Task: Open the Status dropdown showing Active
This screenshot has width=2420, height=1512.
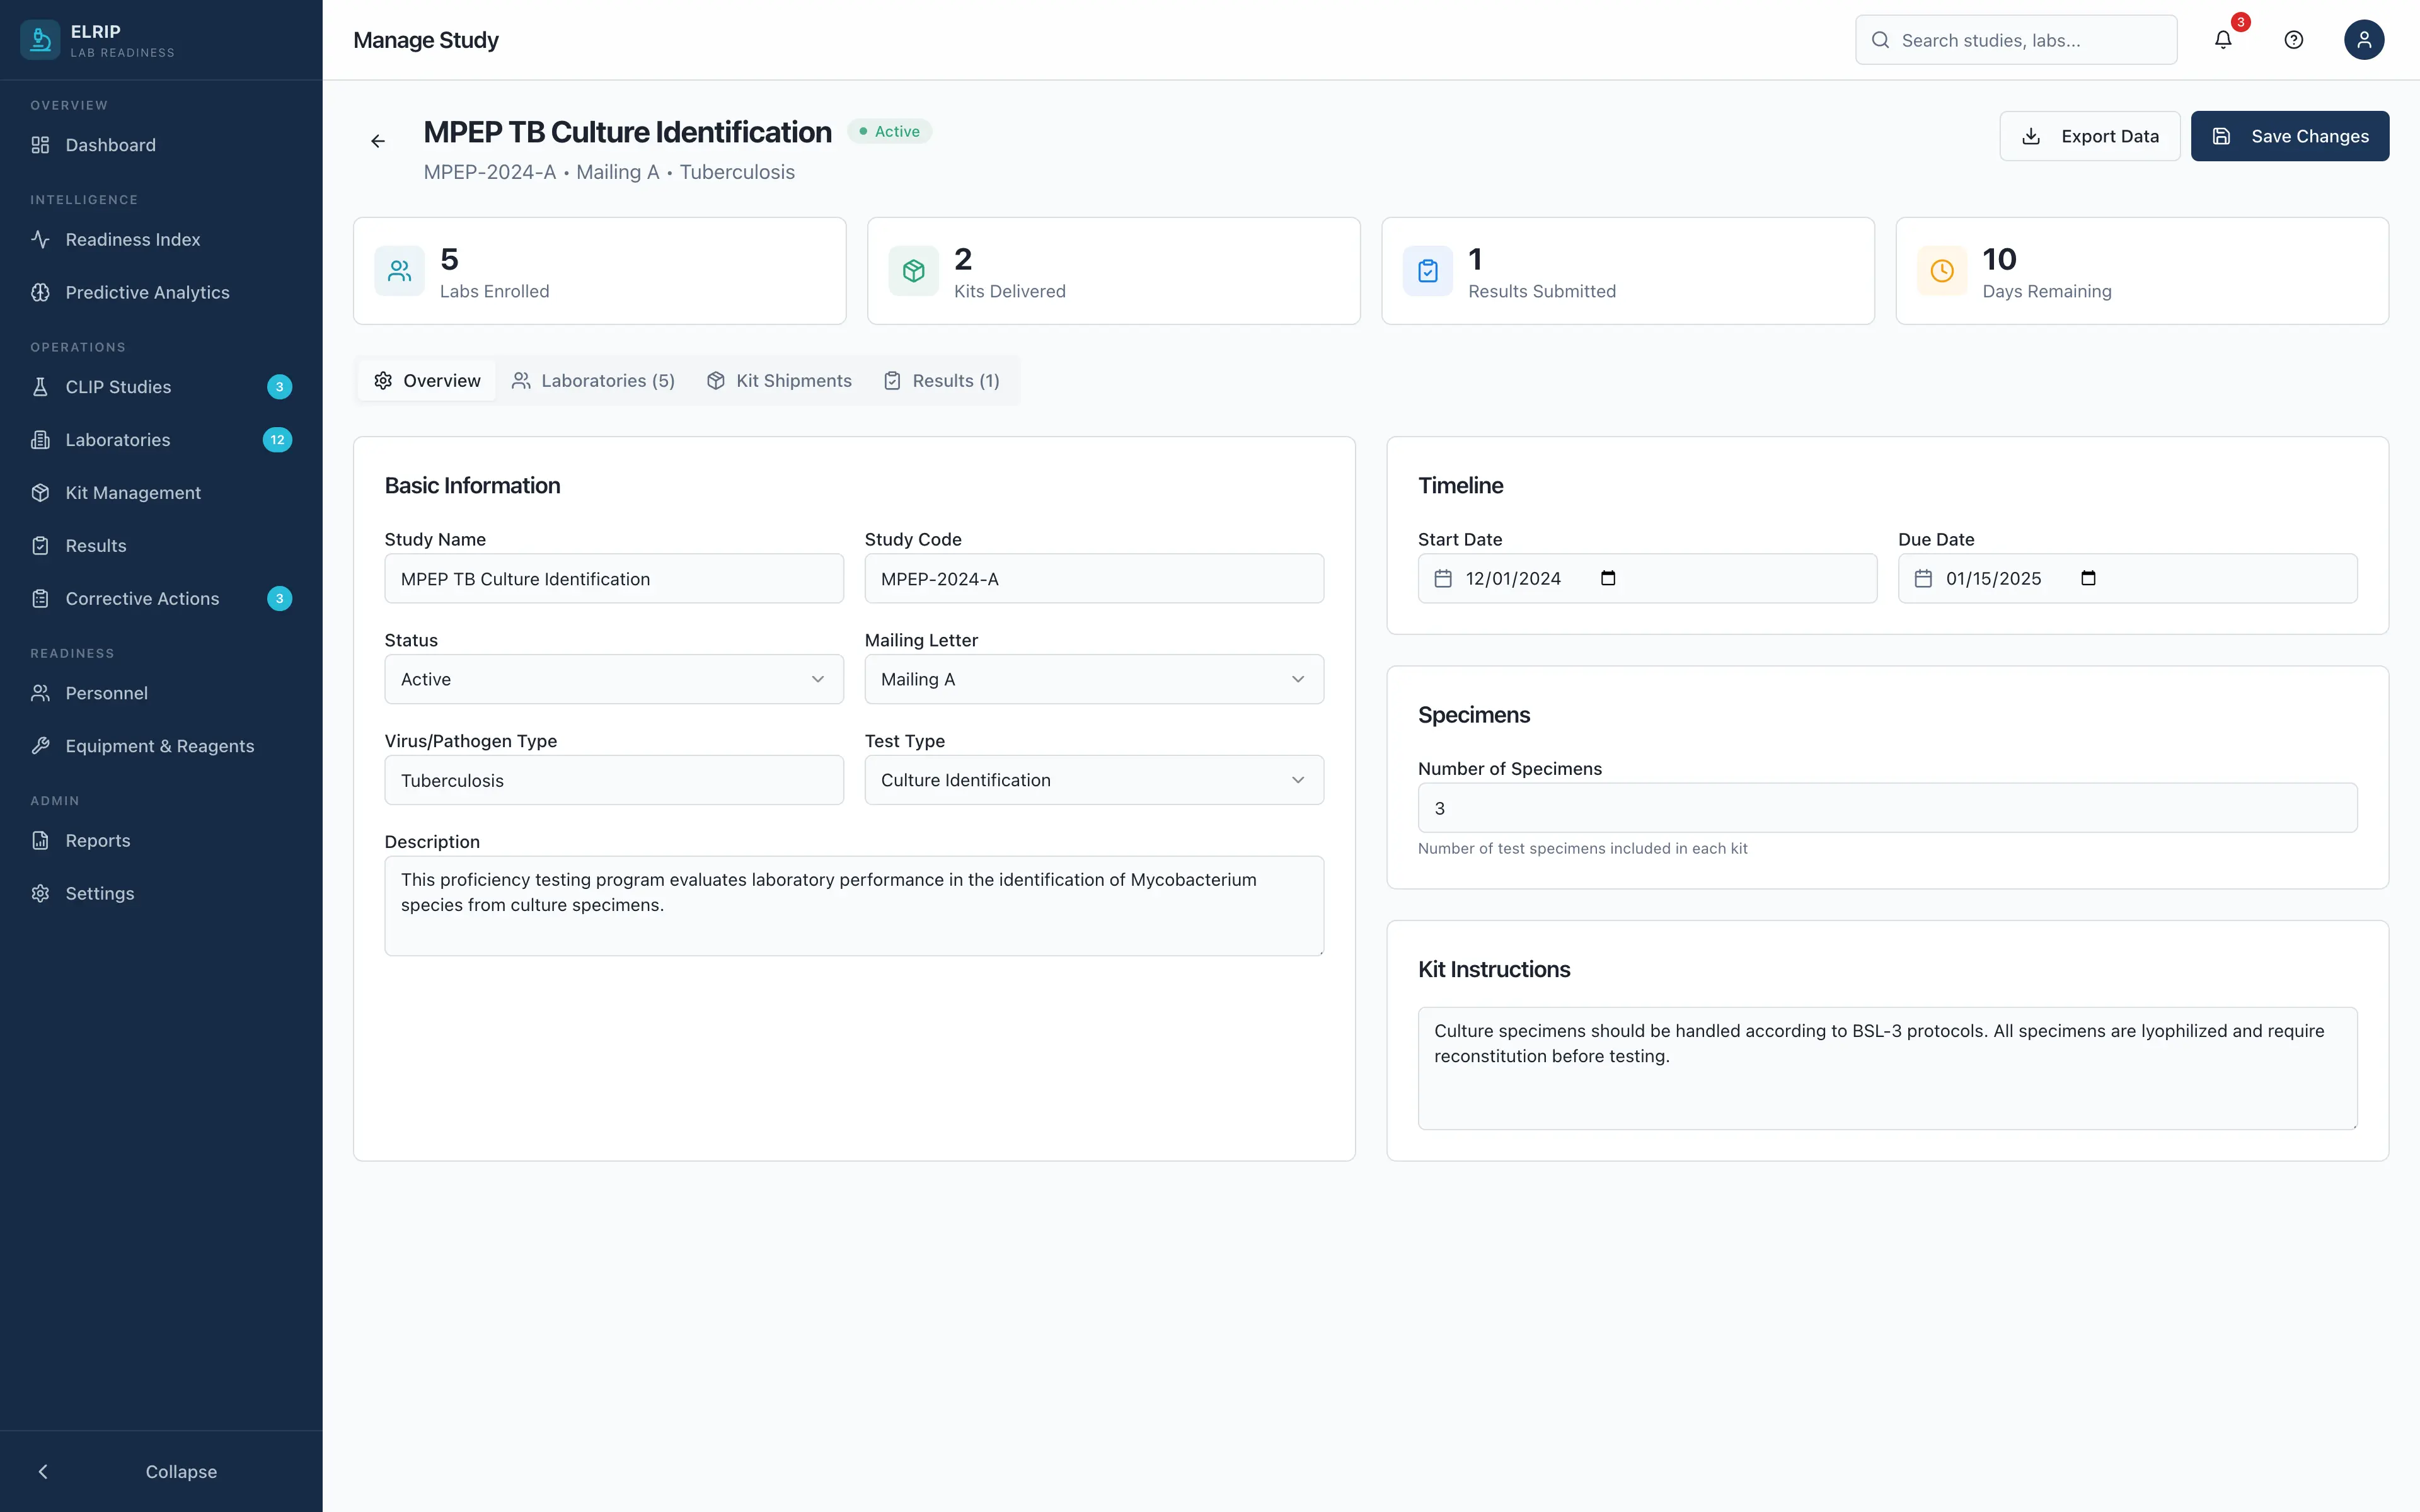Action: (613, 679)
